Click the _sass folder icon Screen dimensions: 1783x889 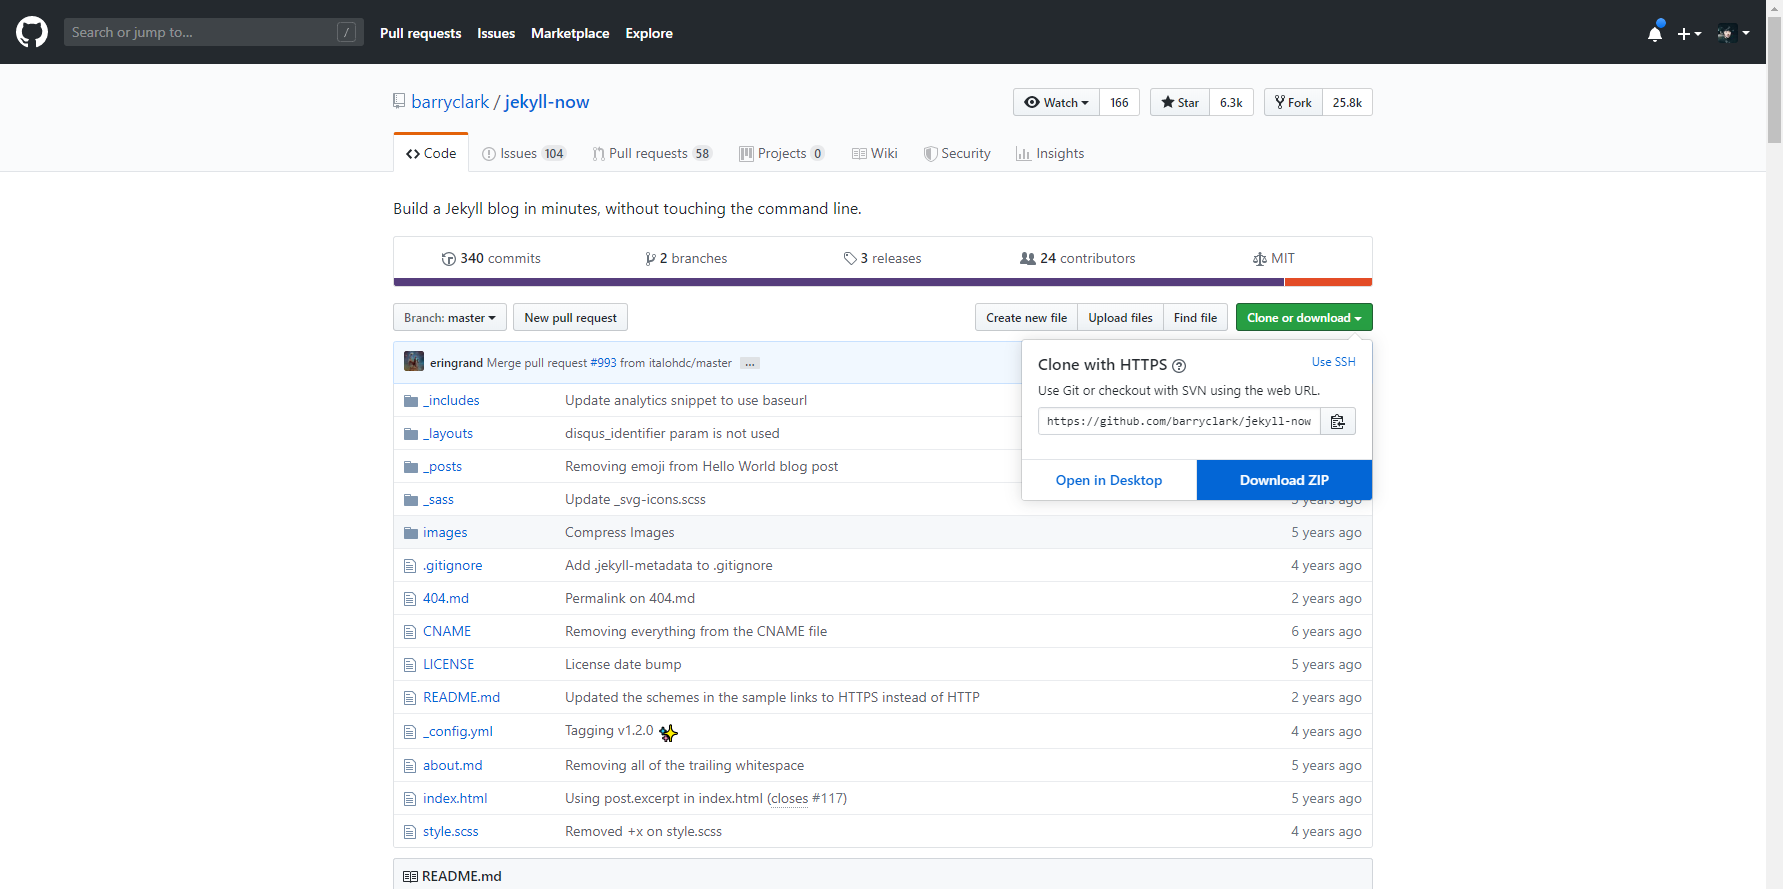pos(411,500)
